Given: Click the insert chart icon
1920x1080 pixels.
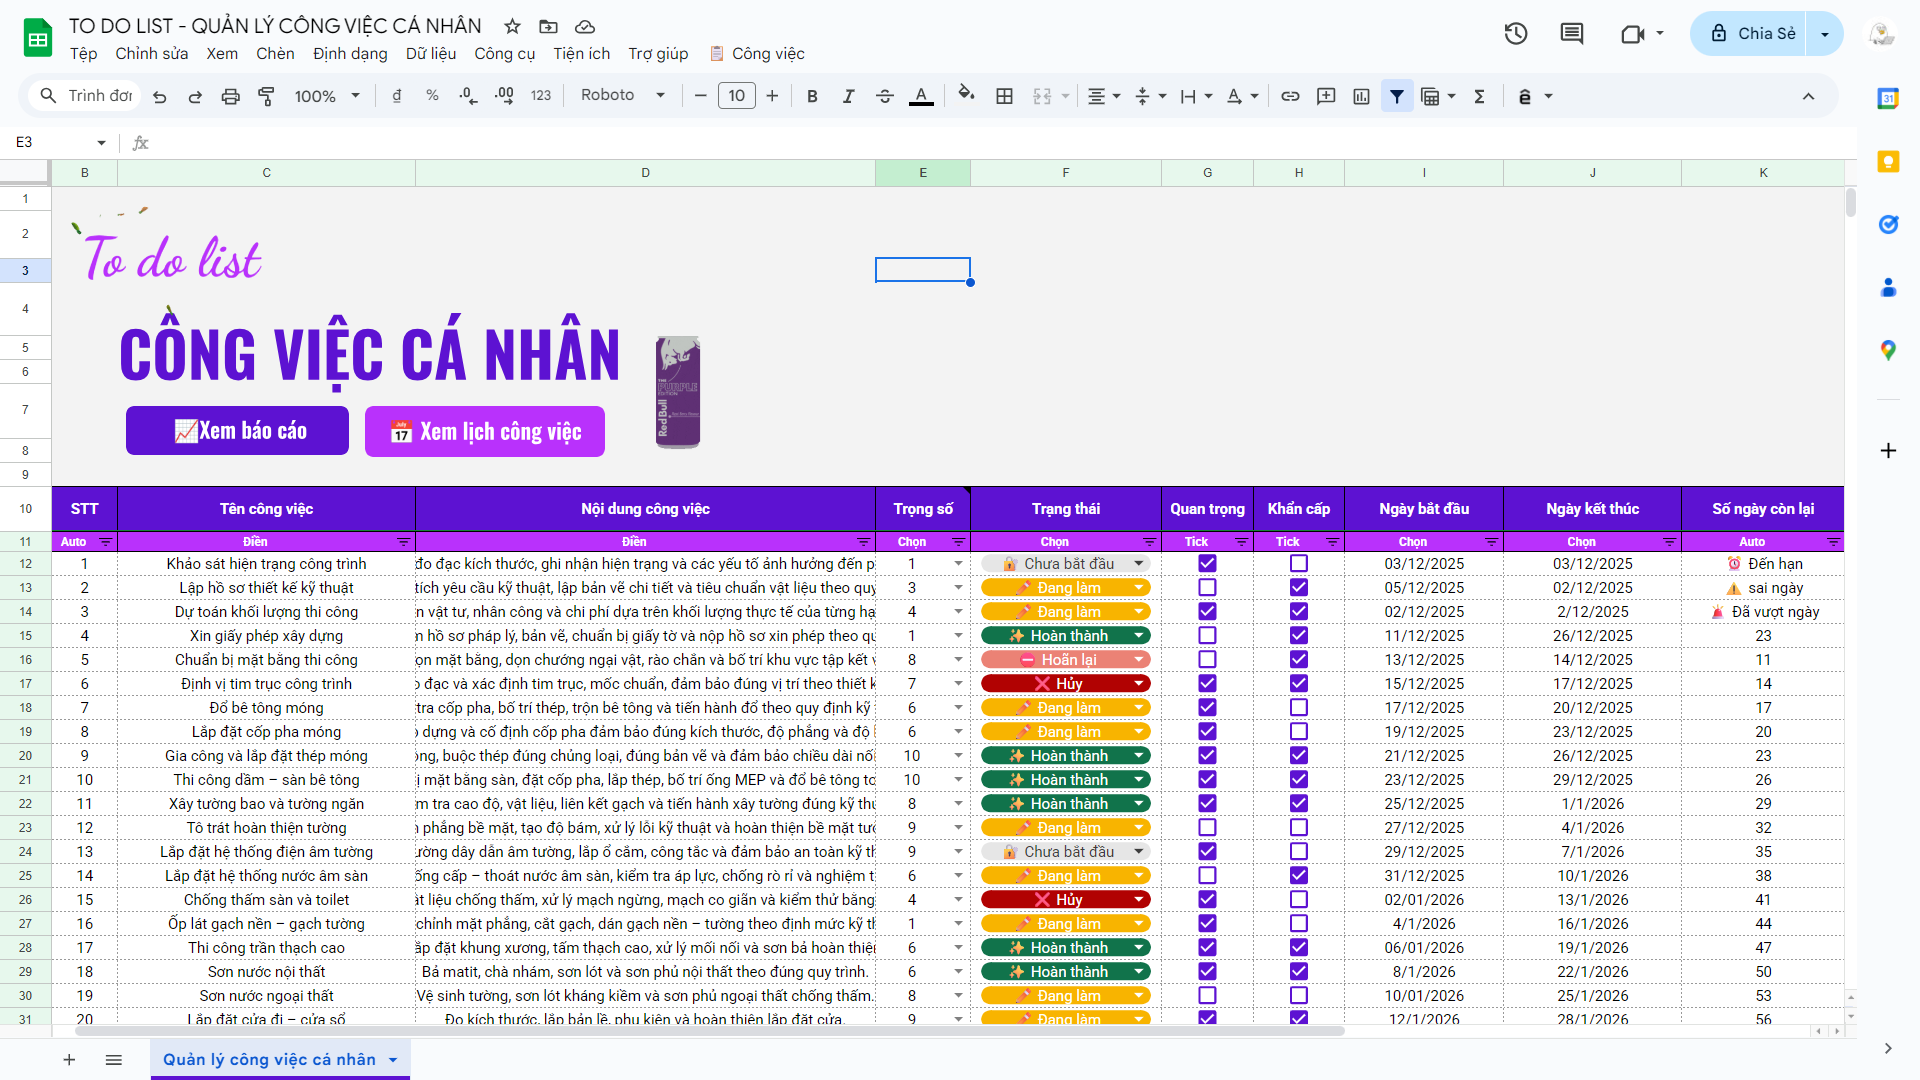Looking at the screenshot, I should 1361,96.
